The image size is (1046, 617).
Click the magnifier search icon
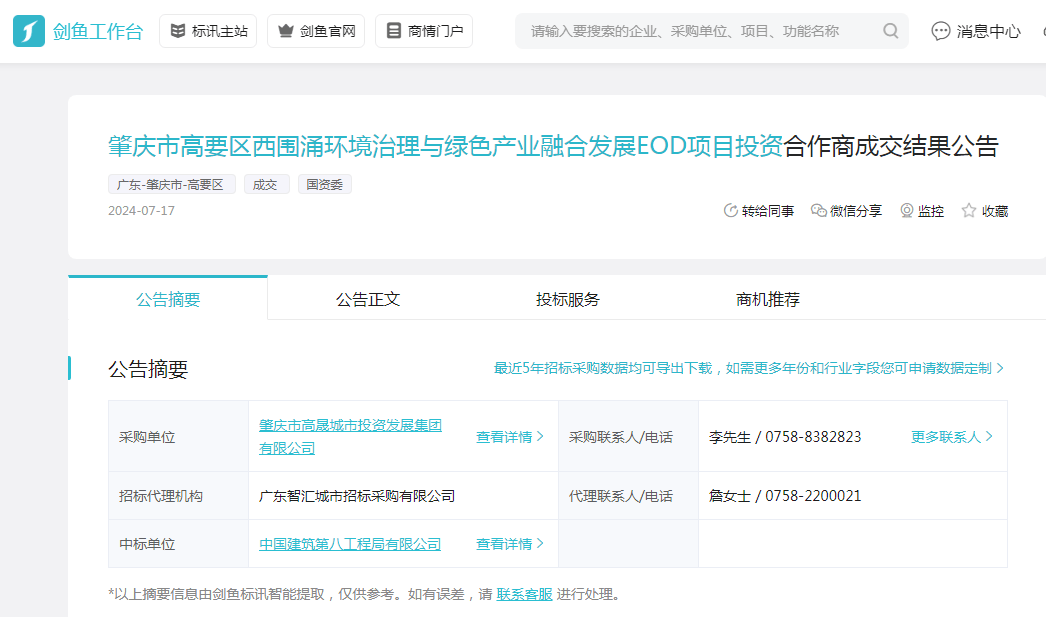pyautogui.click(x=891, y=31)
